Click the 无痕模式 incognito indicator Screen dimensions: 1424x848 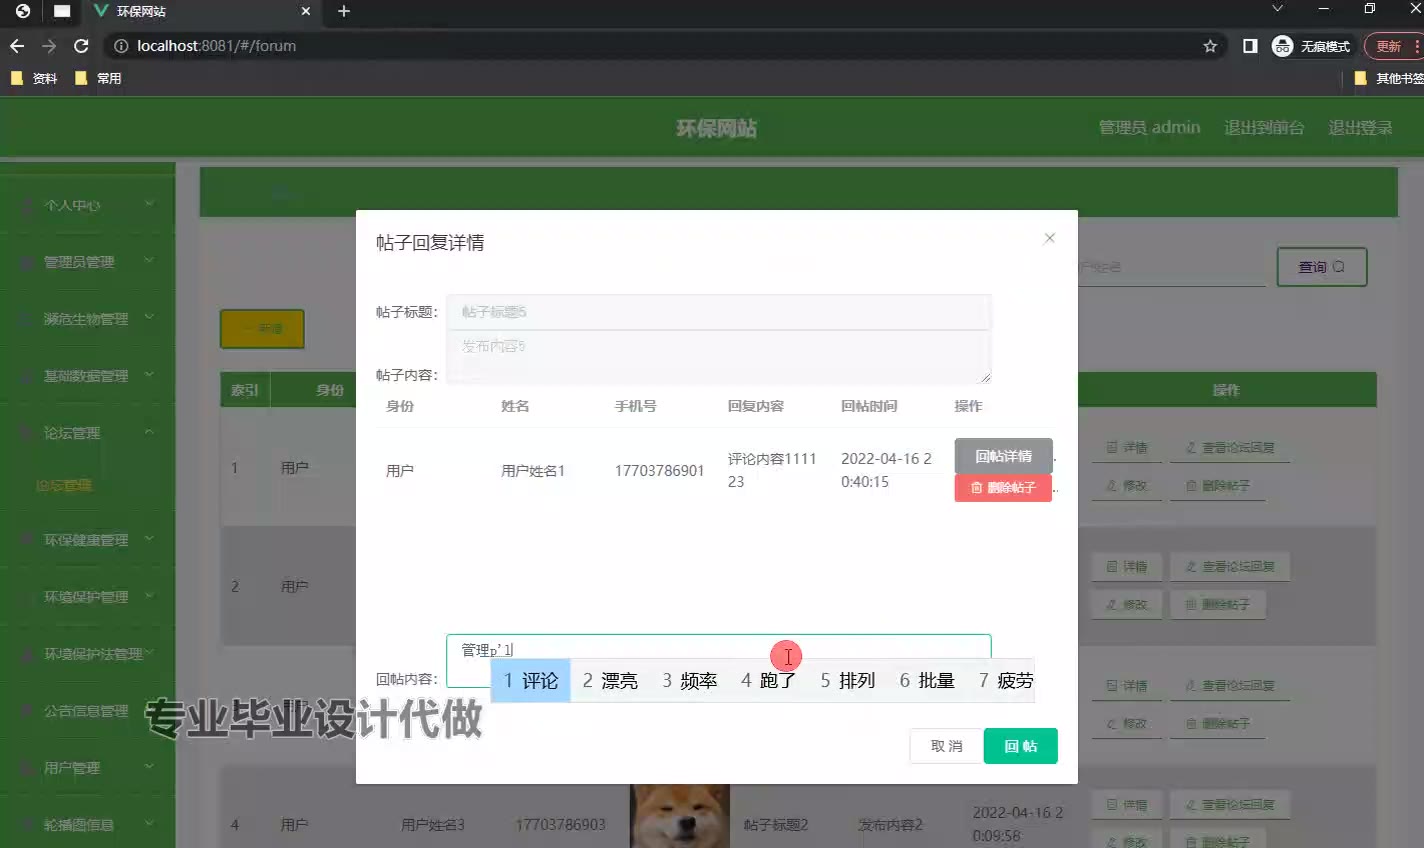(1311, 46)
